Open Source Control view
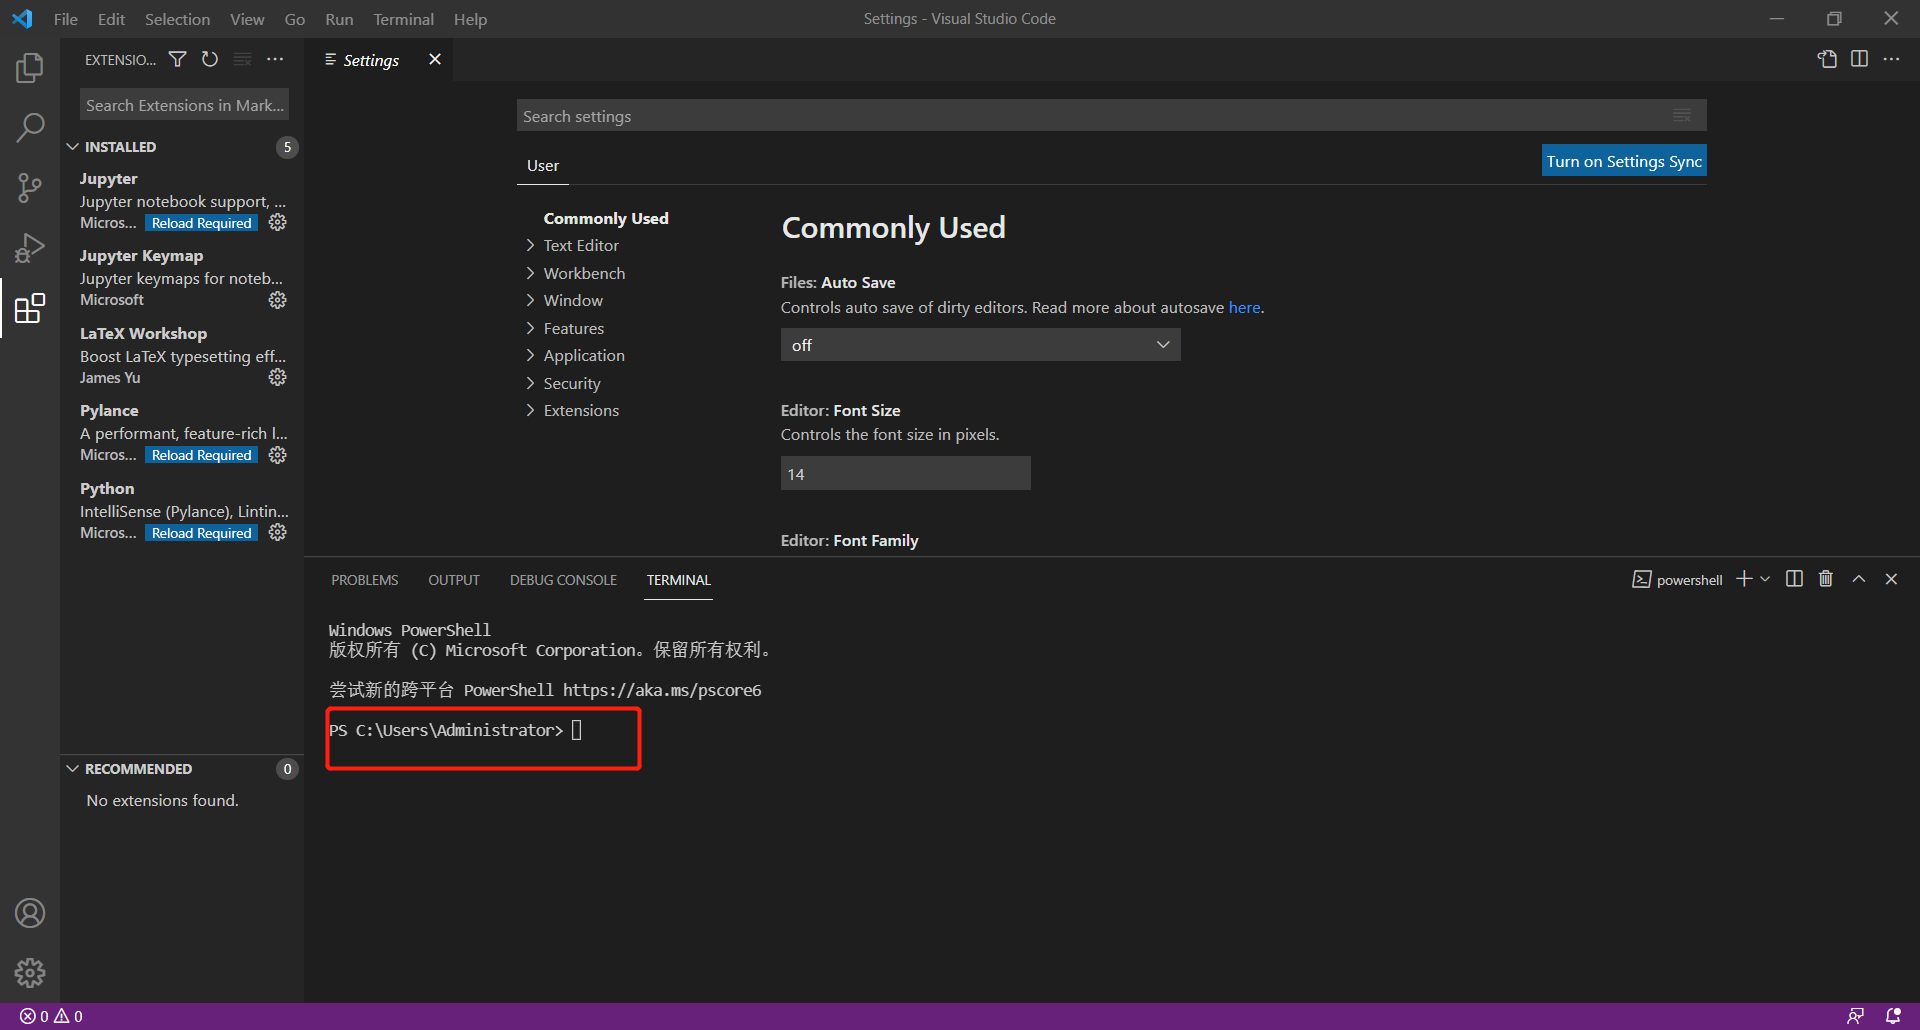The image size is (1920, 1030). [x=30, y=188]
